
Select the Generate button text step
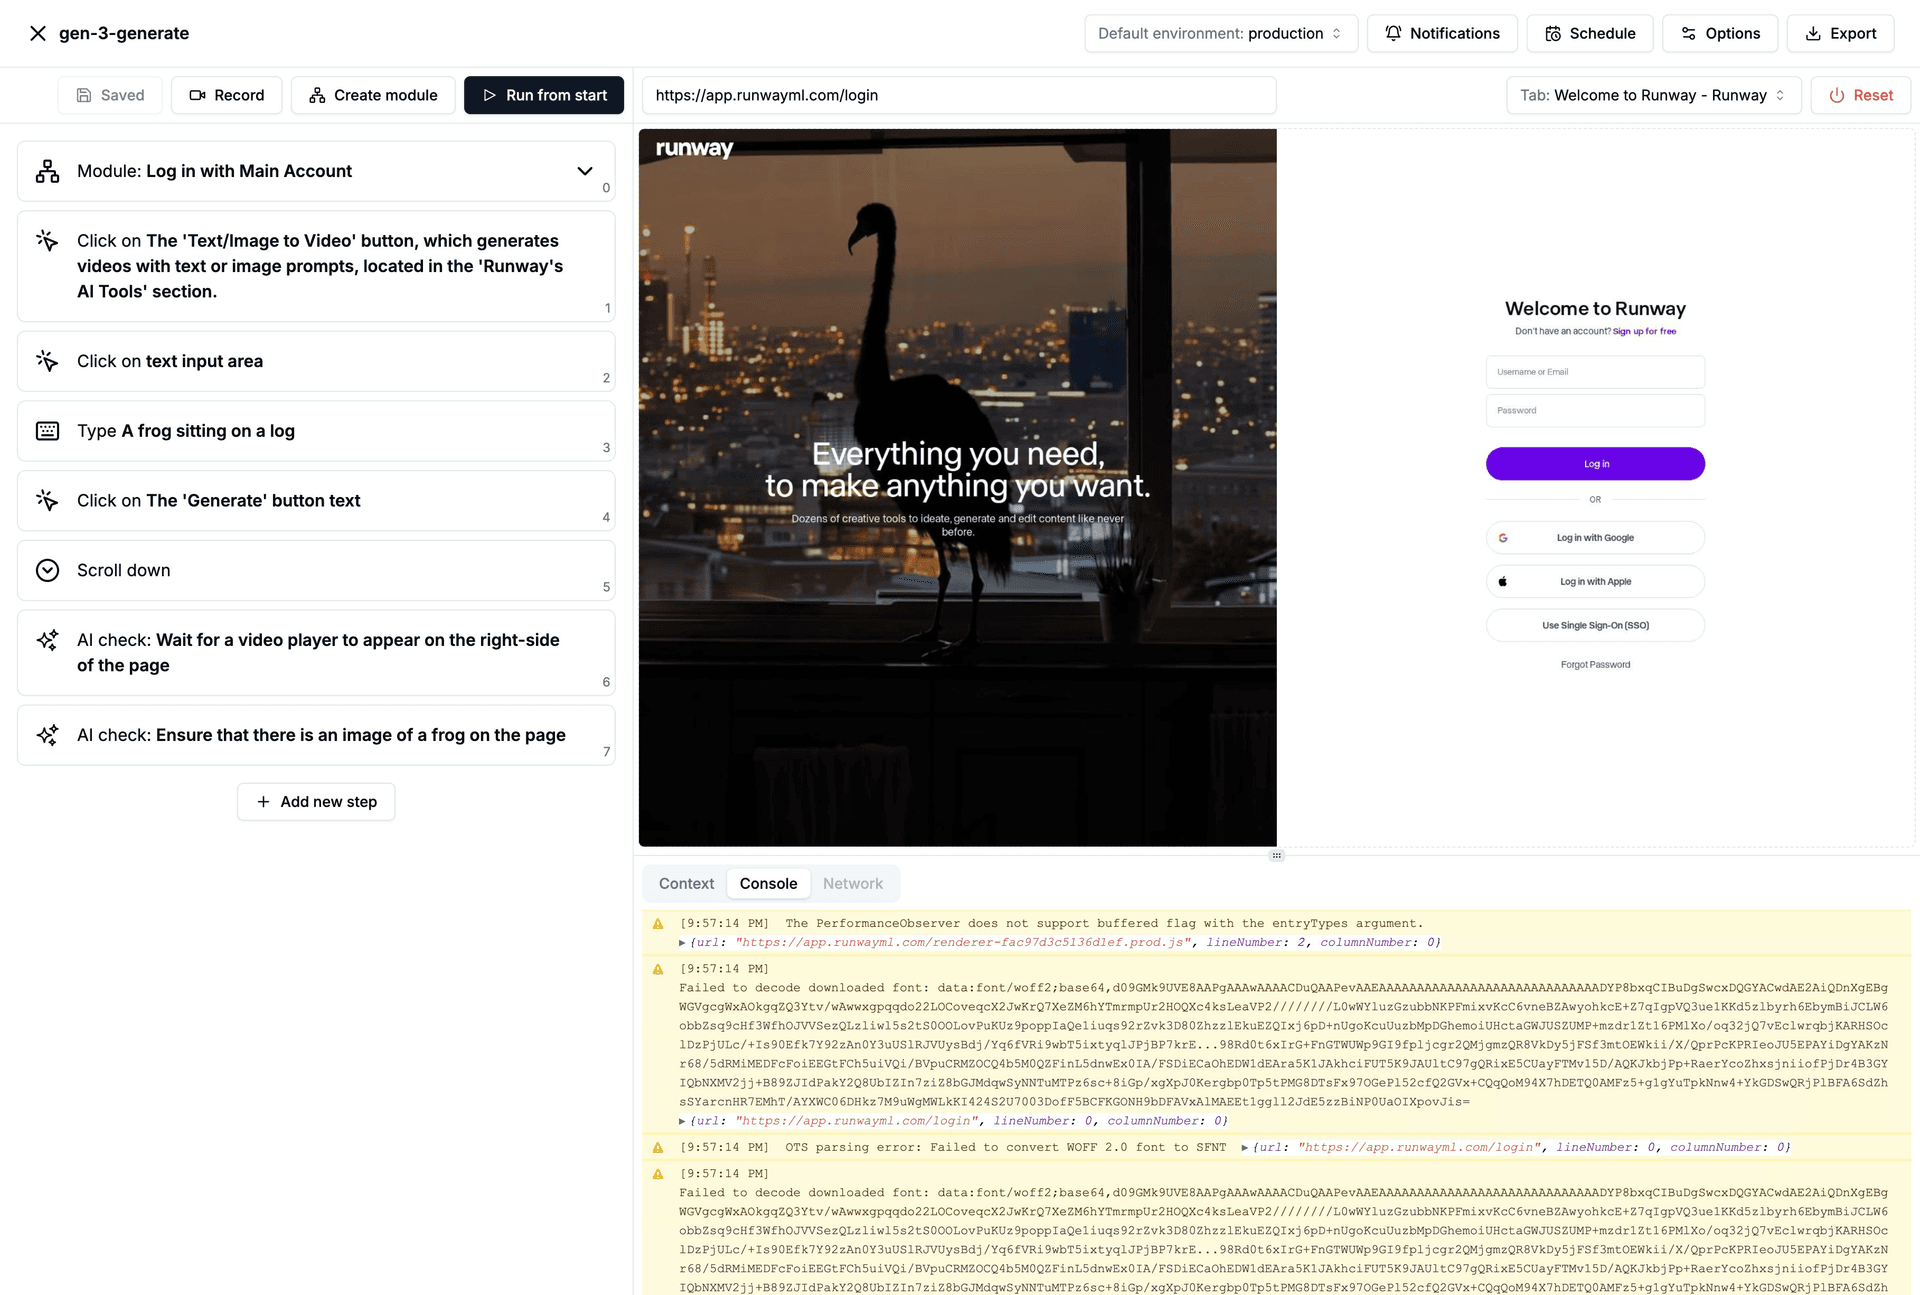(316, 501)
